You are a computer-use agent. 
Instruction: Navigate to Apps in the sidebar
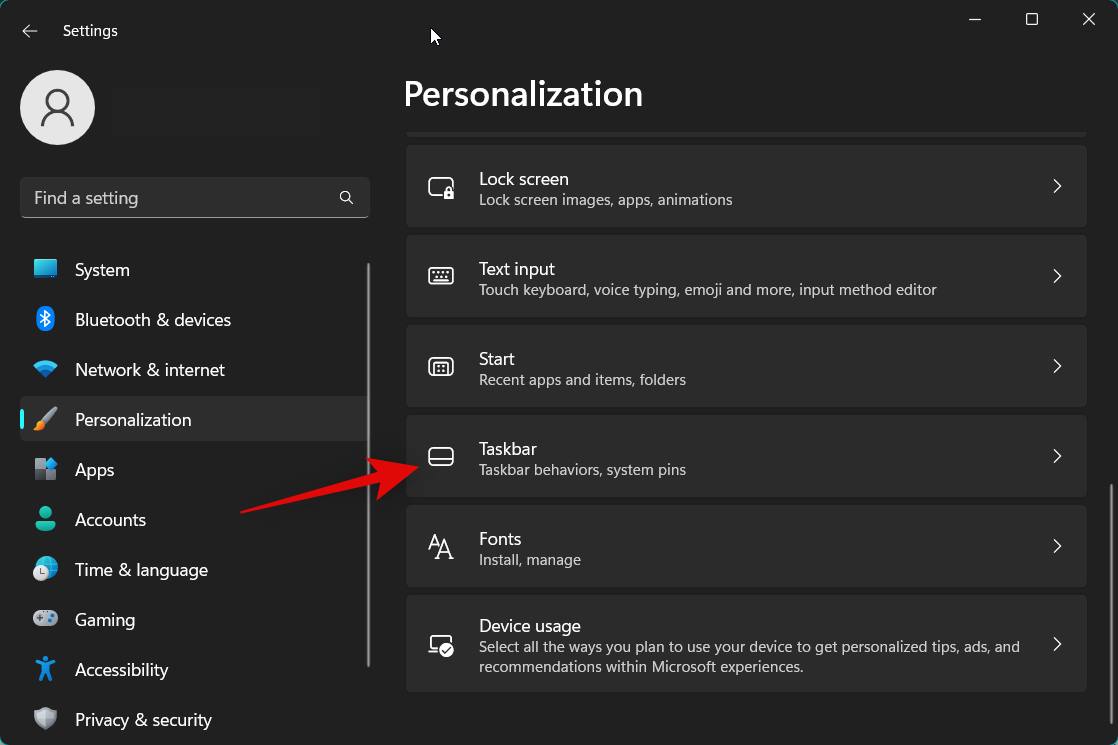point(94,469)
